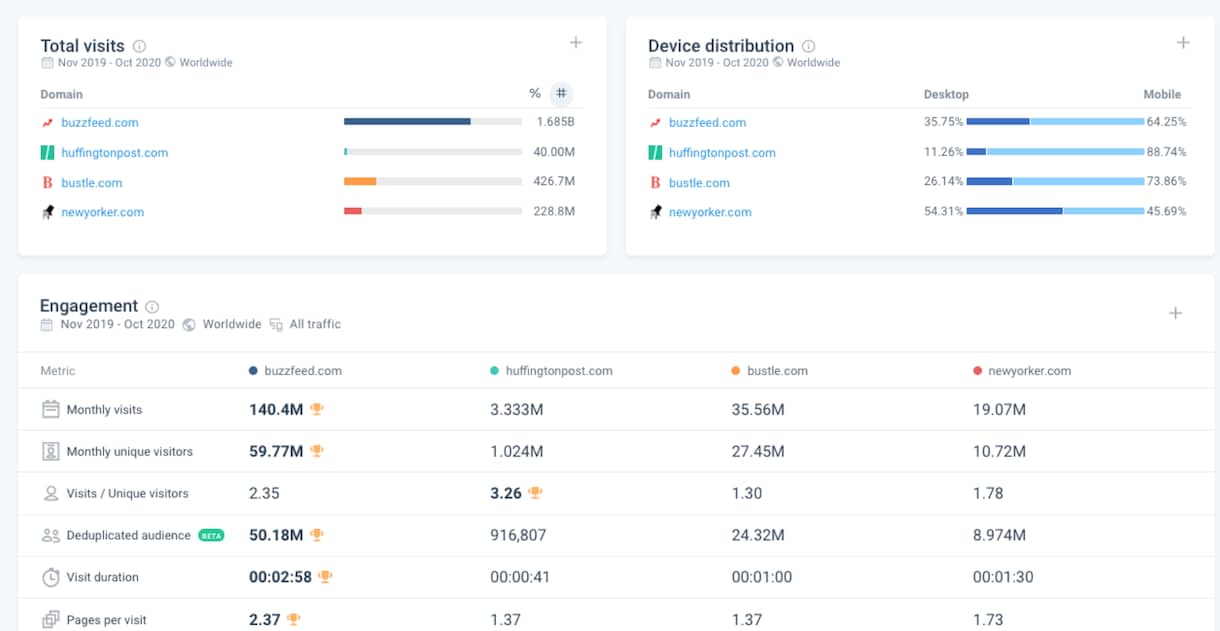Click the buzzfeed favicon in Device distribution
The width and height of the screenshot is (1220, 631).
pyautogui.click(x=655, y=123)
